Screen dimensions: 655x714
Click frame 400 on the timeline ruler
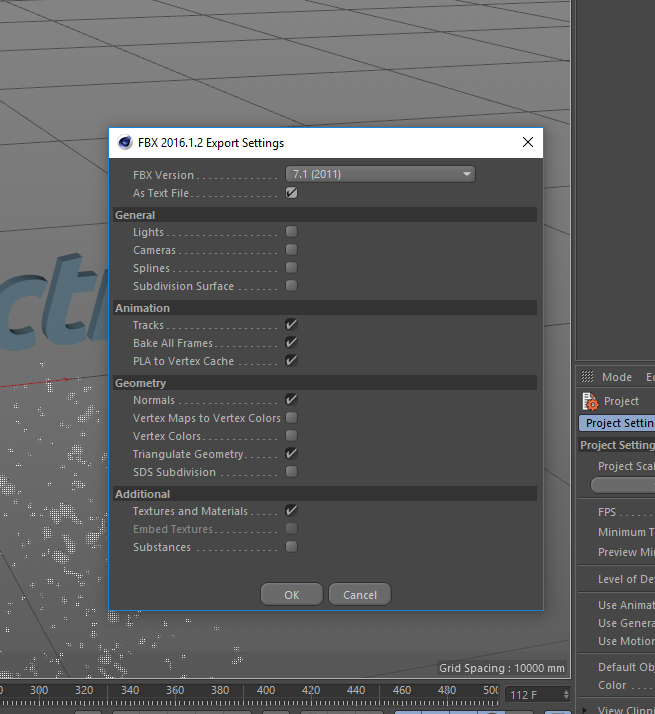click(266, 690)
